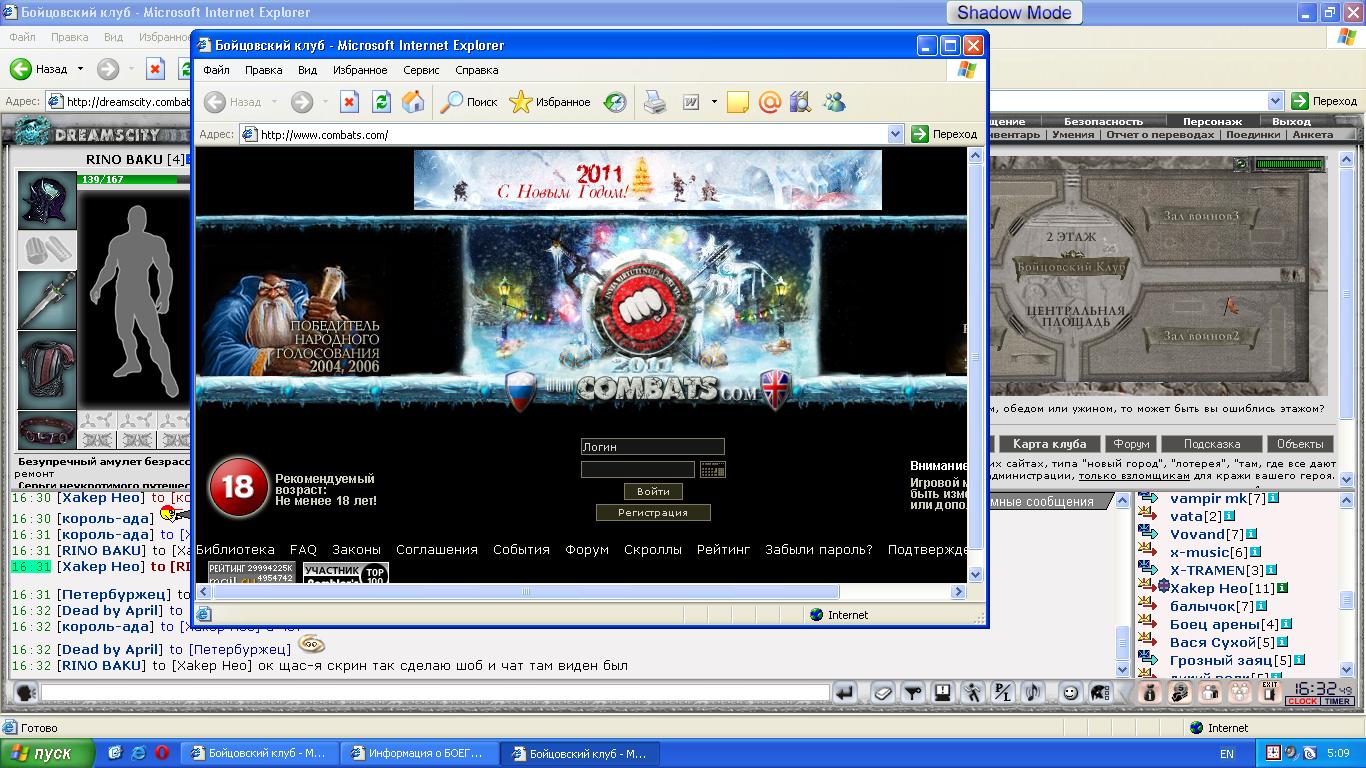Screen dimensions: 1366x768
Task: Open Забыли пароль? link on combats.com
Action: coord(818,549)
